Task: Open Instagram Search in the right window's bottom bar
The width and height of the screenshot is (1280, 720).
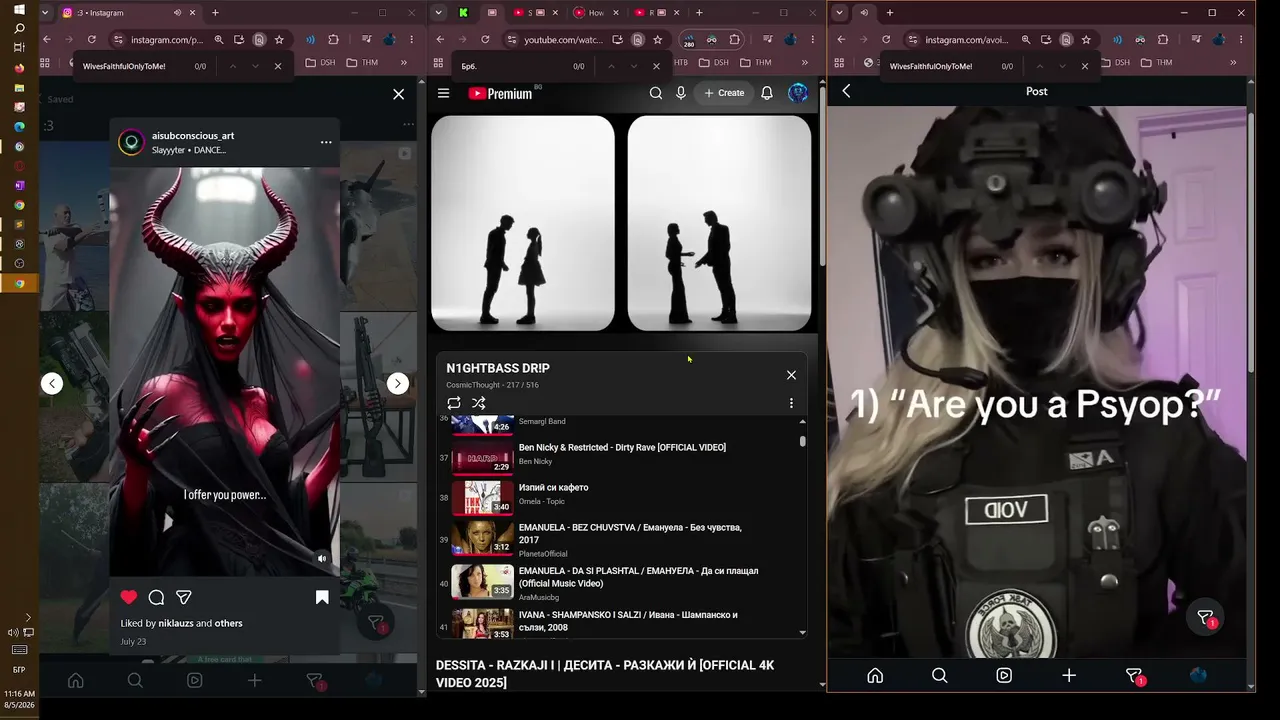Action: pos(939,675)
